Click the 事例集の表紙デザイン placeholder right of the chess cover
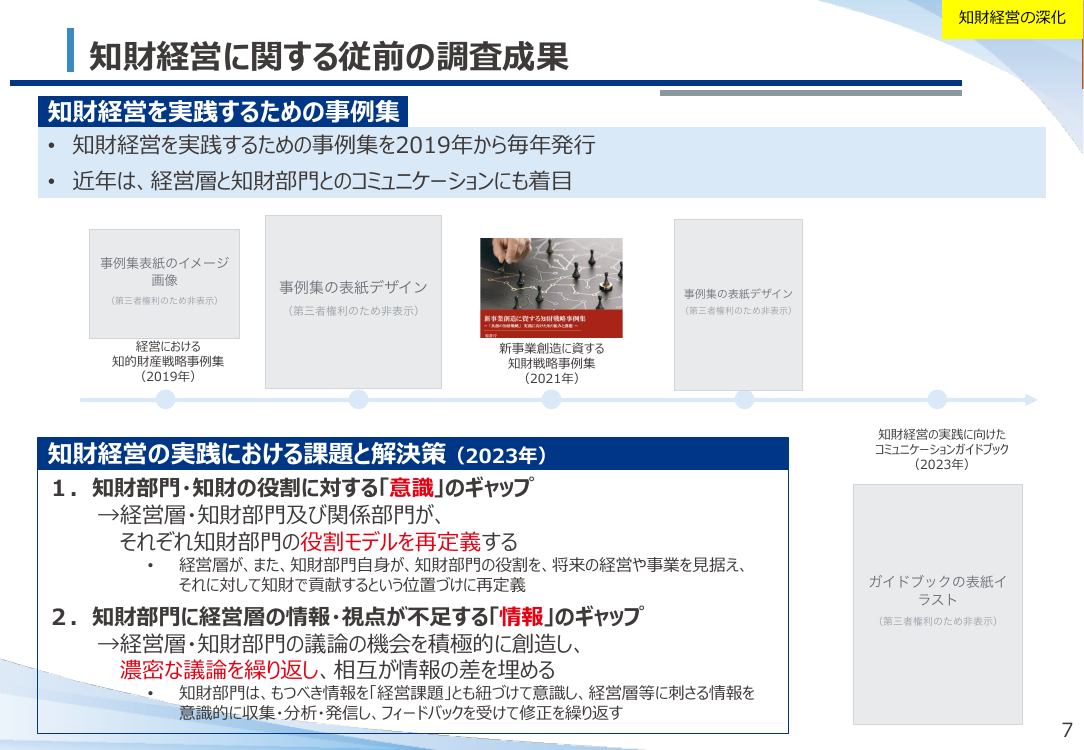 coord(738,305)
